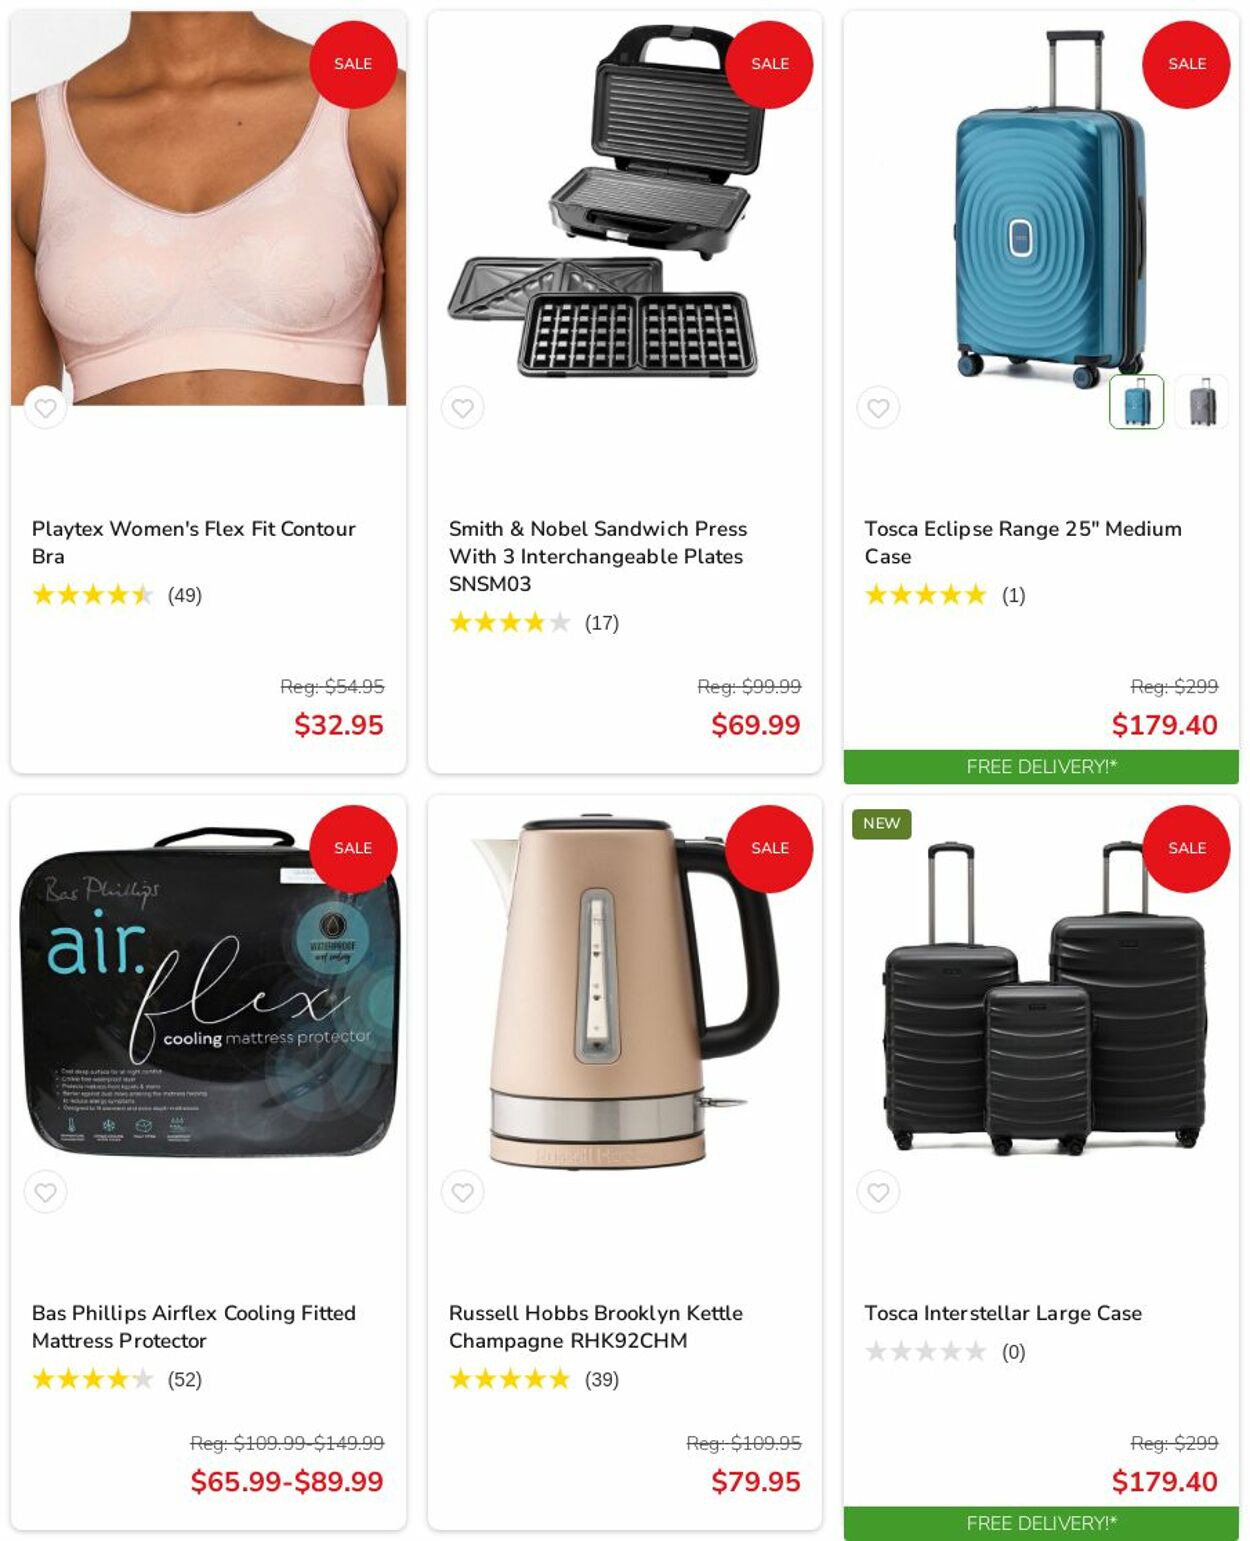Open Playtex Women's Flex Fit Contour Bra link
This screenshot has height=1541, width=1250.
[193, 542]
